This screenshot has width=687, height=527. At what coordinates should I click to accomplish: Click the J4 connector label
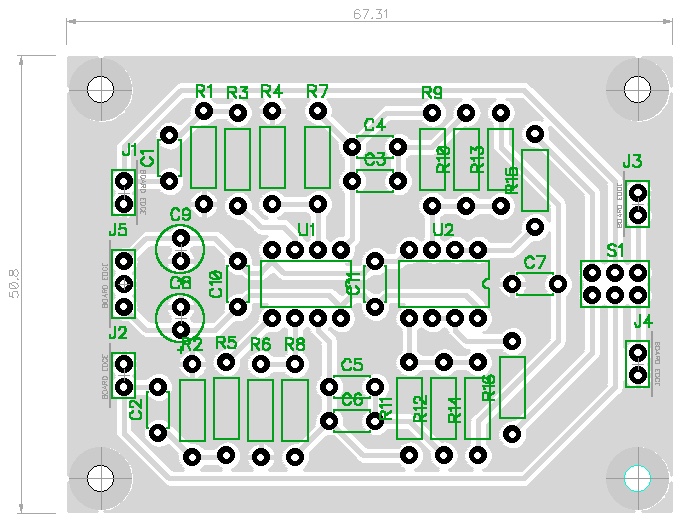pyautogui.click(x=643, y=323)
